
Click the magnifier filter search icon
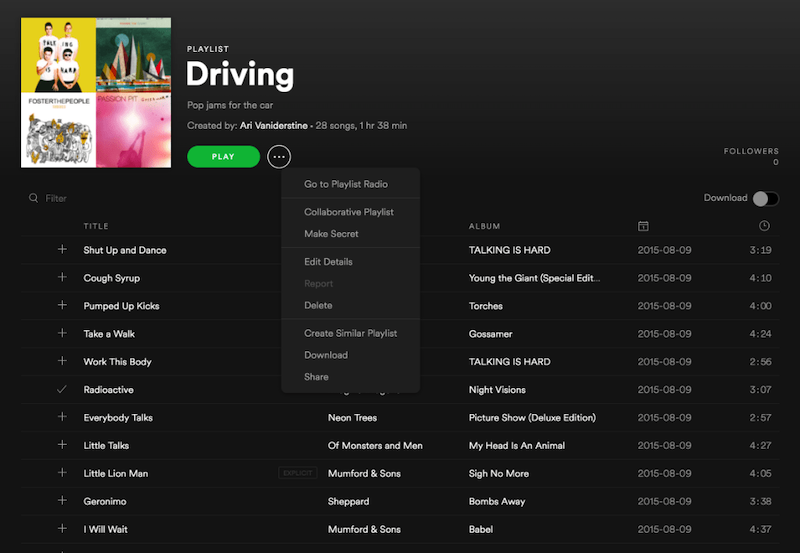[x=33, y=199]
